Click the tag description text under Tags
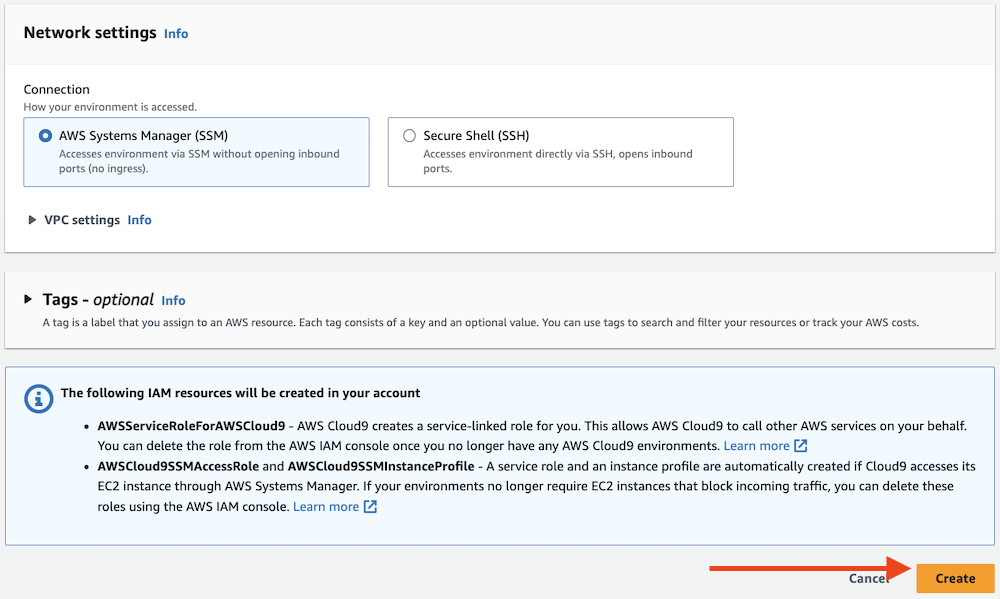 click(x=481, y=323)
